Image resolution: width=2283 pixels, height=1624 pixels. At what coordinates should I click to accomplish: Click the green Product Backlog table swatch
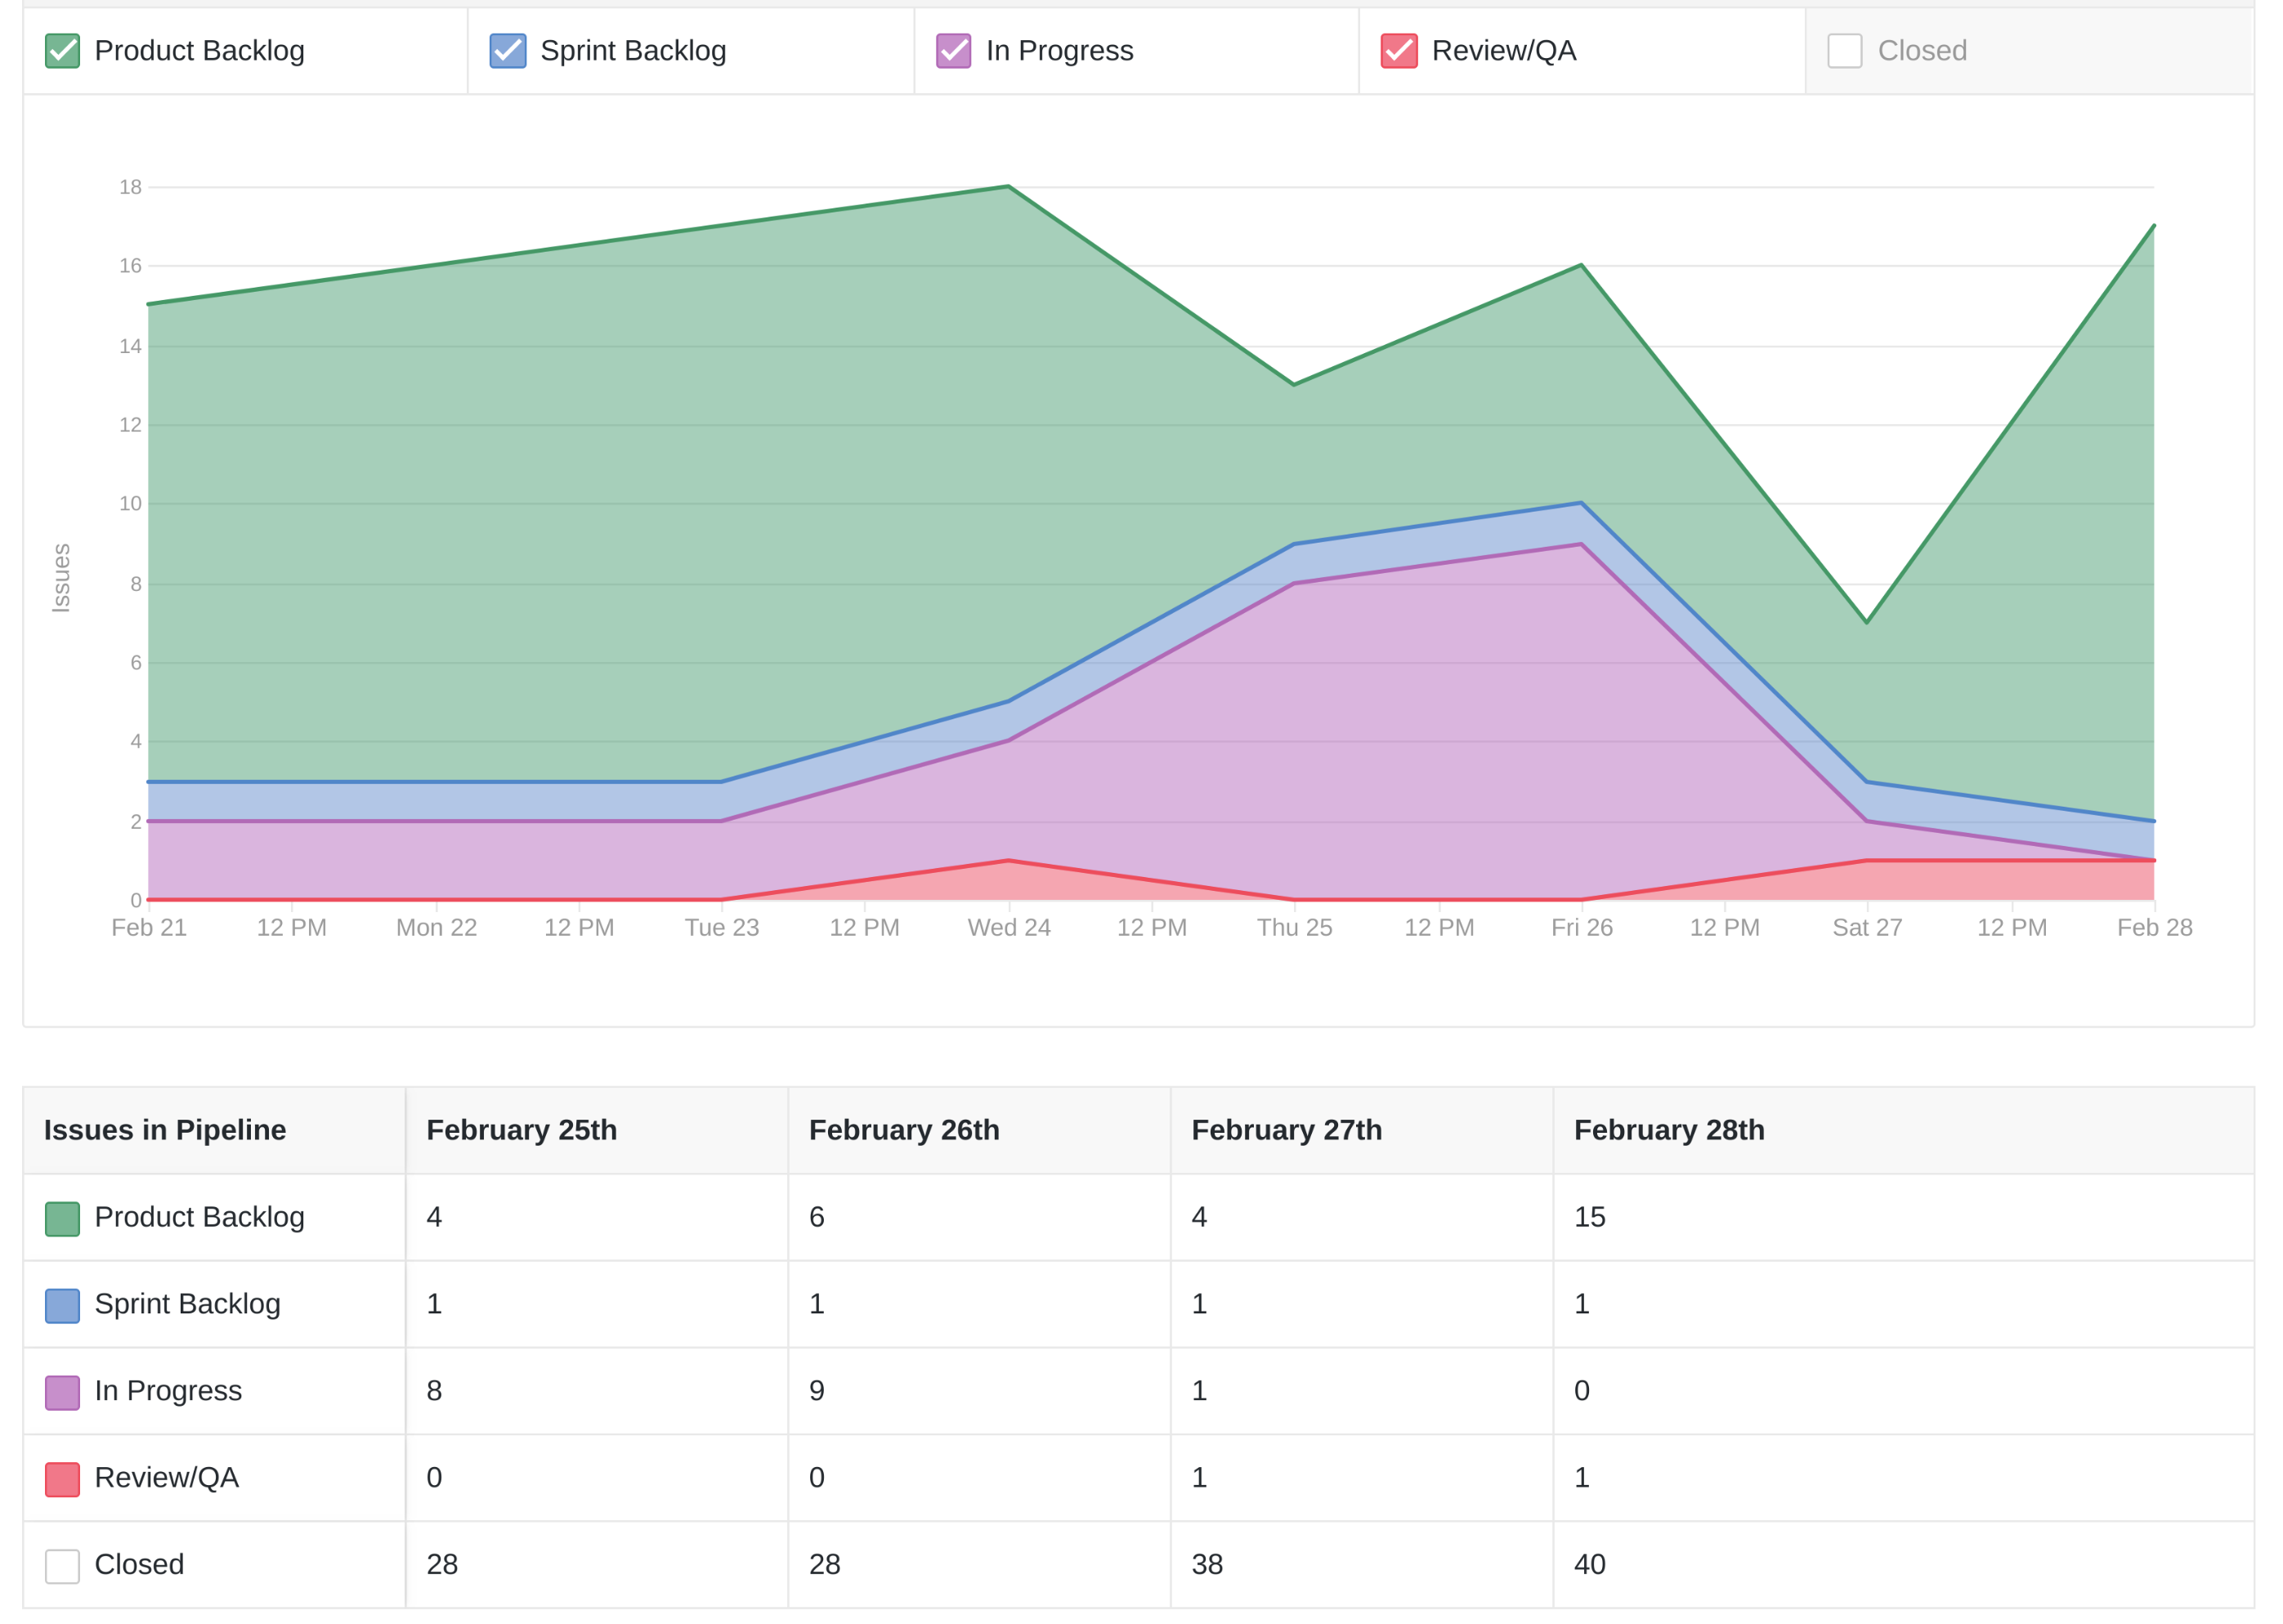point(62,1220)
